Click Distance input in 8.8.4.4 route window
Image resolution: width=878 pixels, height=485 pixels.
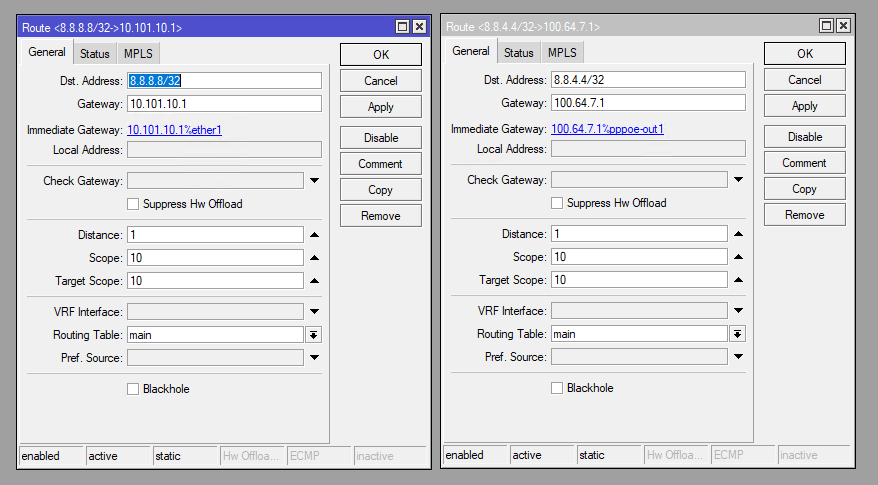[x=639, y=234]
